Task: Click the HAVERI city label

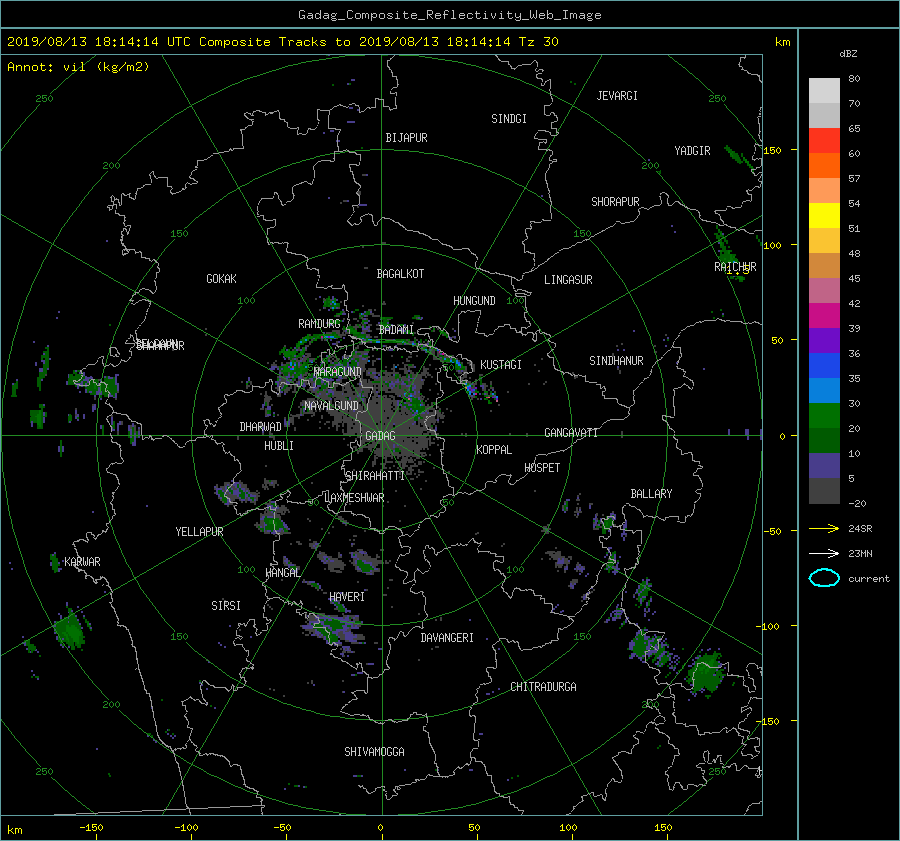Action: pyautogui.click(x=347, y=597)
